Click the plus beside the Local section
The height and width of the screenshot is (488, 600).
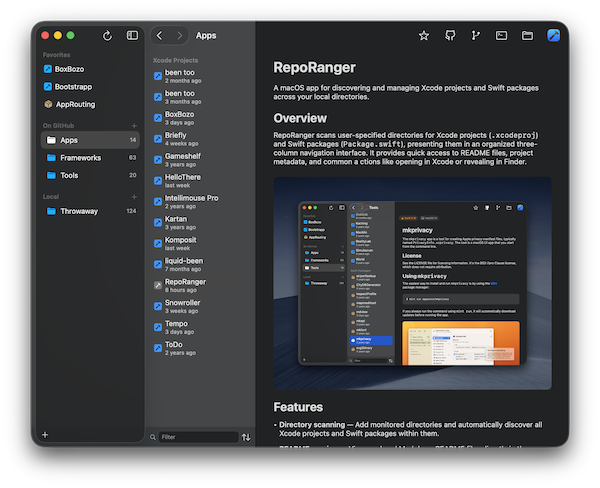pyautogui.click(x=134, y=197)
